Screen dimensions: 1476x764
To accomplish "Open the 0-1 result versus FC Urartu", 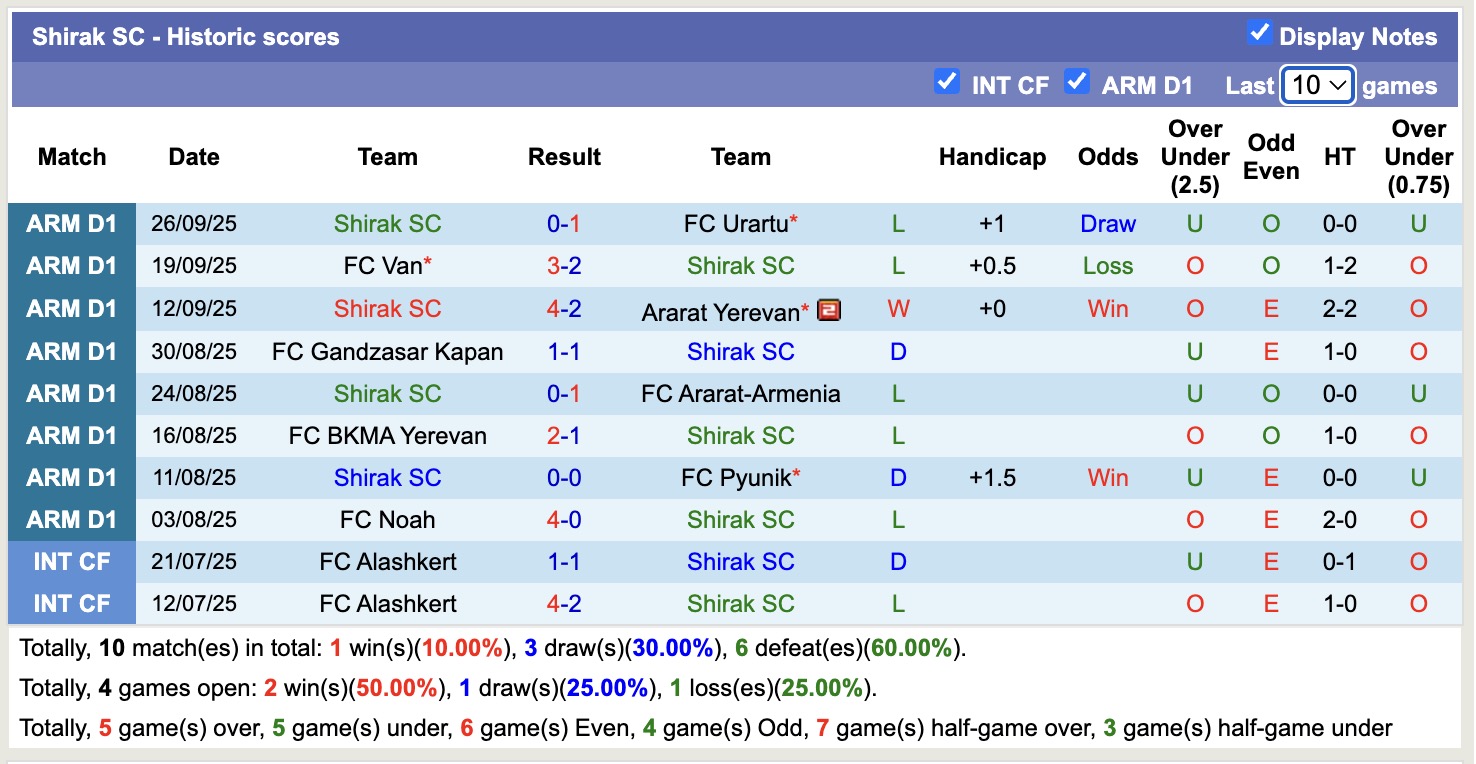I will coord(564,224).
